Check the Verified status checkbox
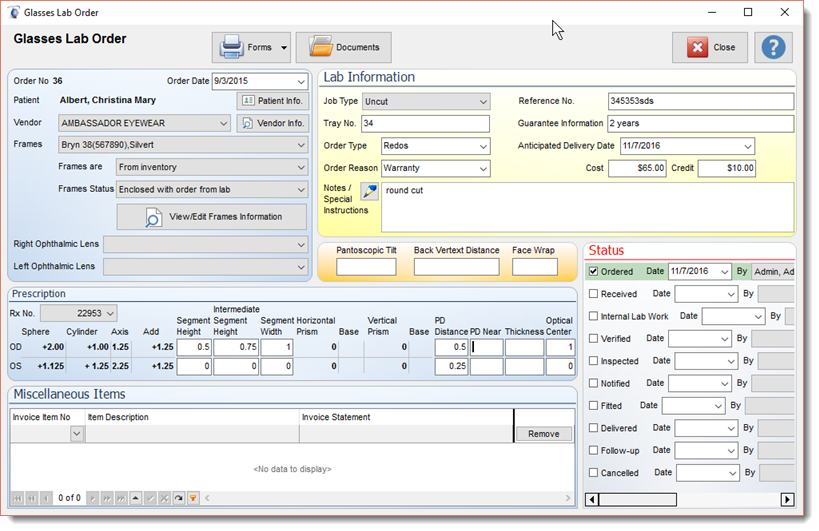 tap(593, 338)
